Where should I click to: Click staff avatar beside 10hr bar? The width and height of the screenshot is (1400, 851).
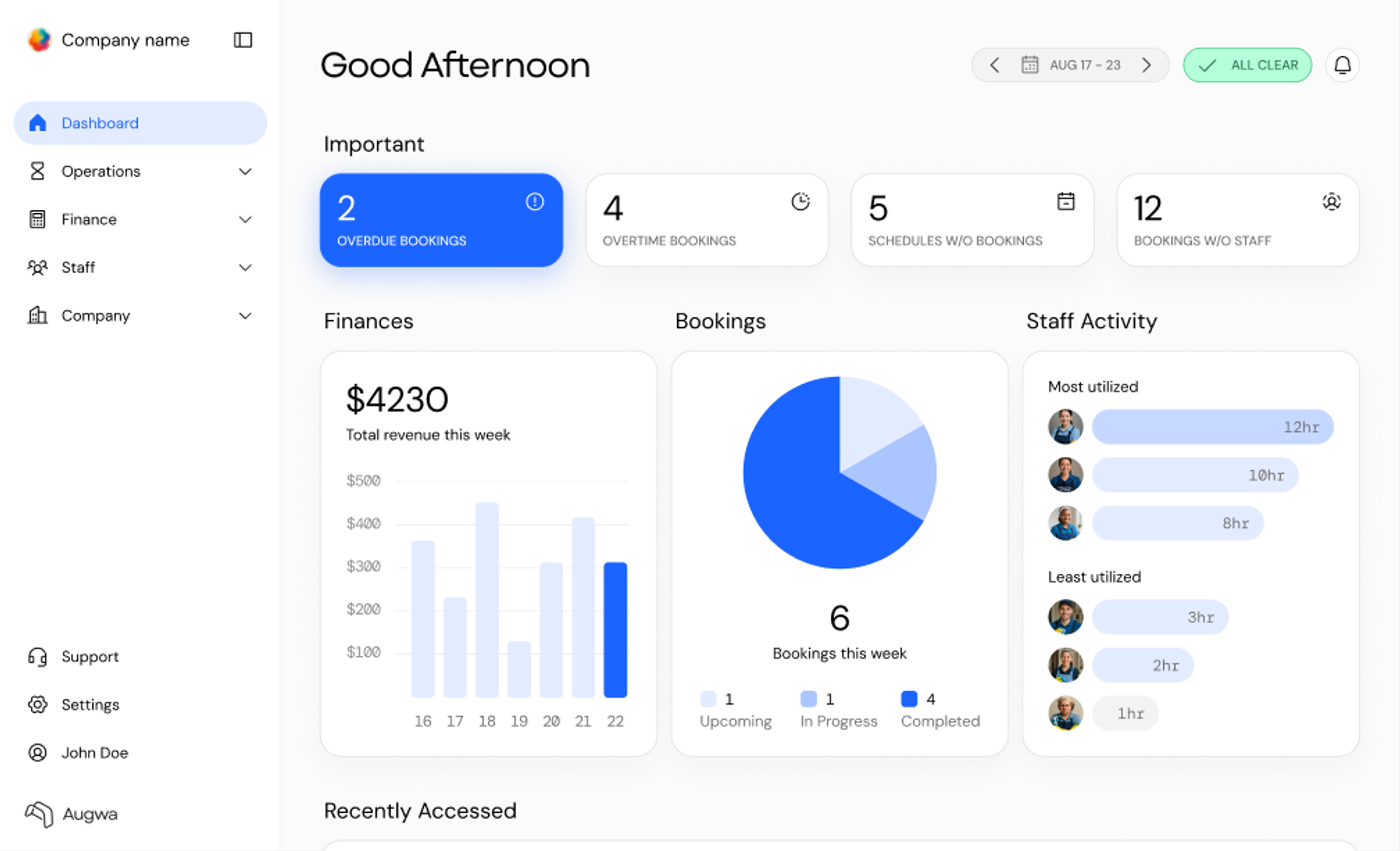(x=1066, y=475)
